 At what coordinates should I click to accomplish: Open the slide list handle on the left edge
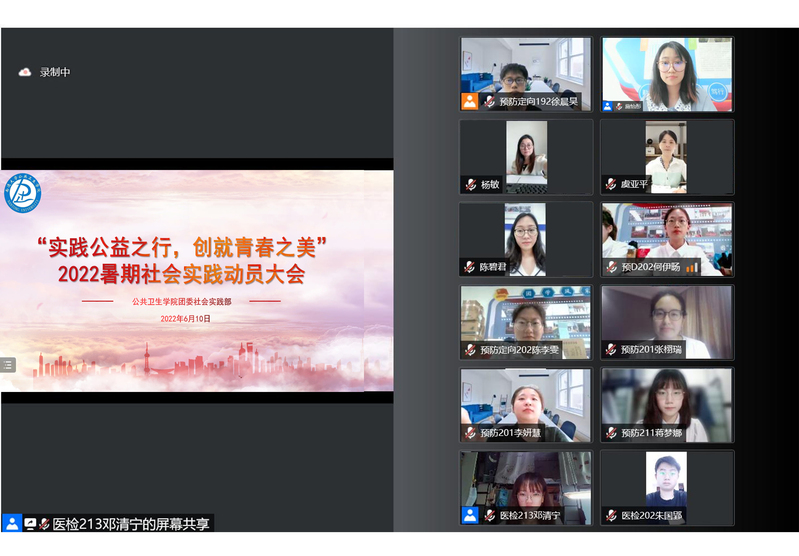(8, 365)
